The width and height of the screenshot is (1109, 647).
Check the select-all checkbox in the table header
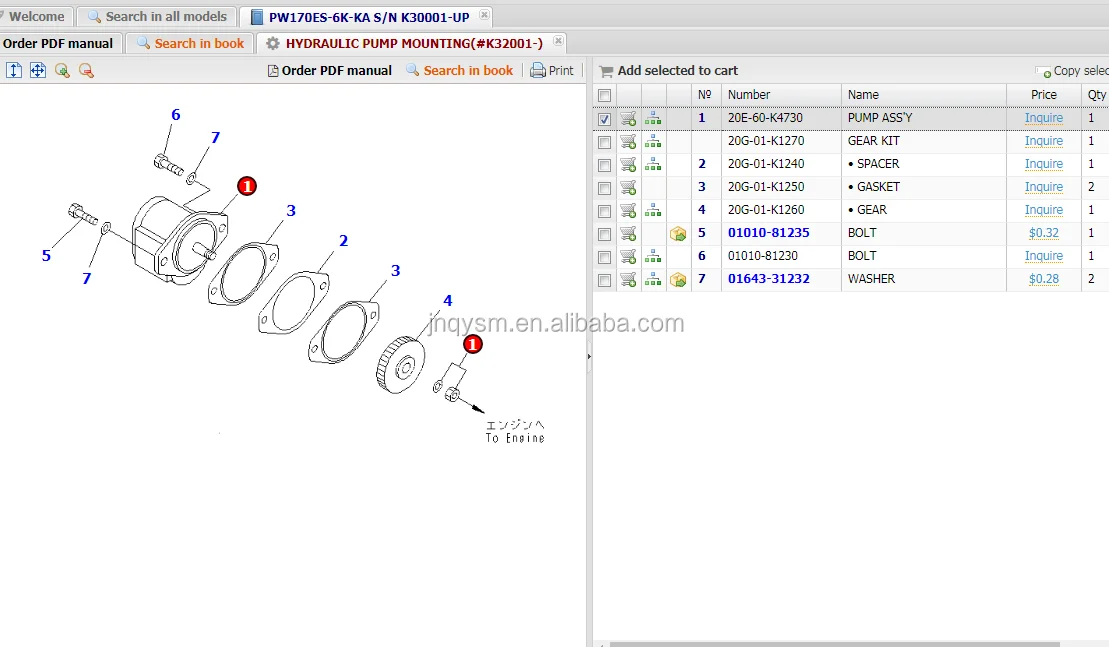pyautogui.click(x=604, y=96)
